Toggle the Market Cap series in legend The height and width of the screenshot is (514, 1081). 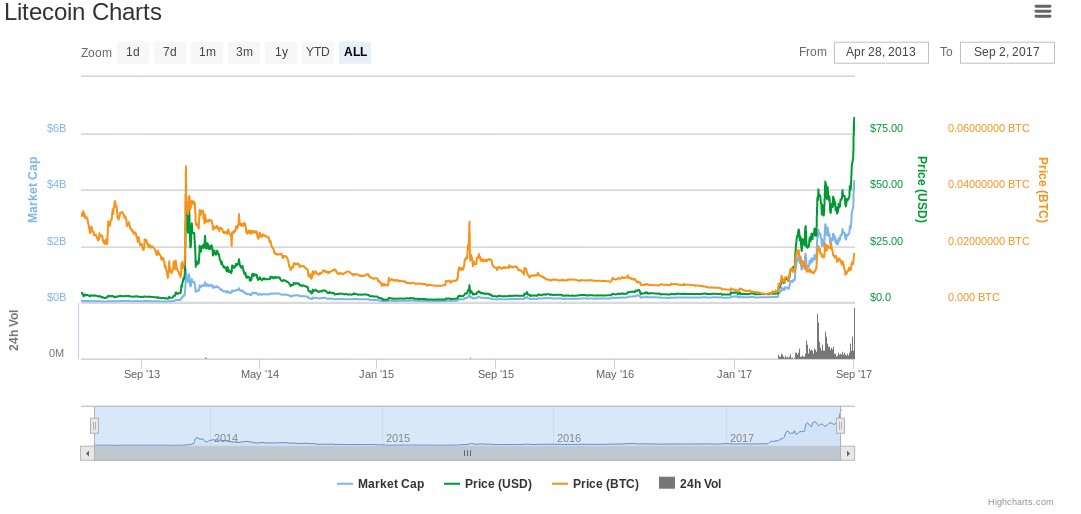click(381, 484)
